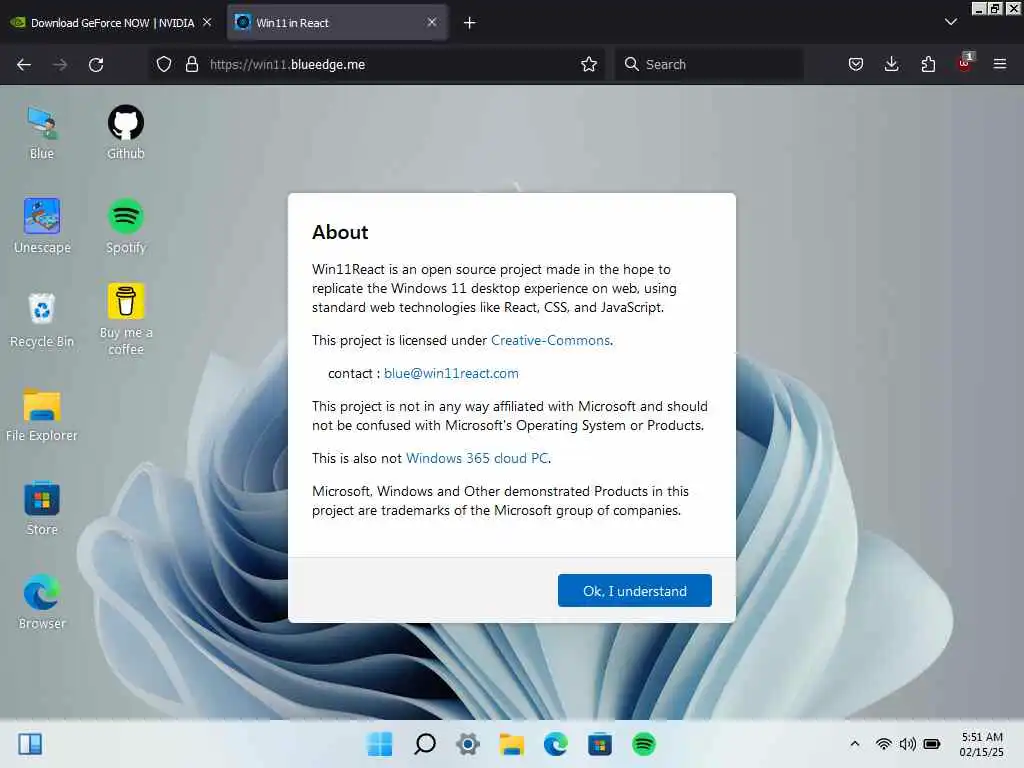The image size is (1024, 768).
Task: Open the Store desktop icon
Action: [42, 508]
